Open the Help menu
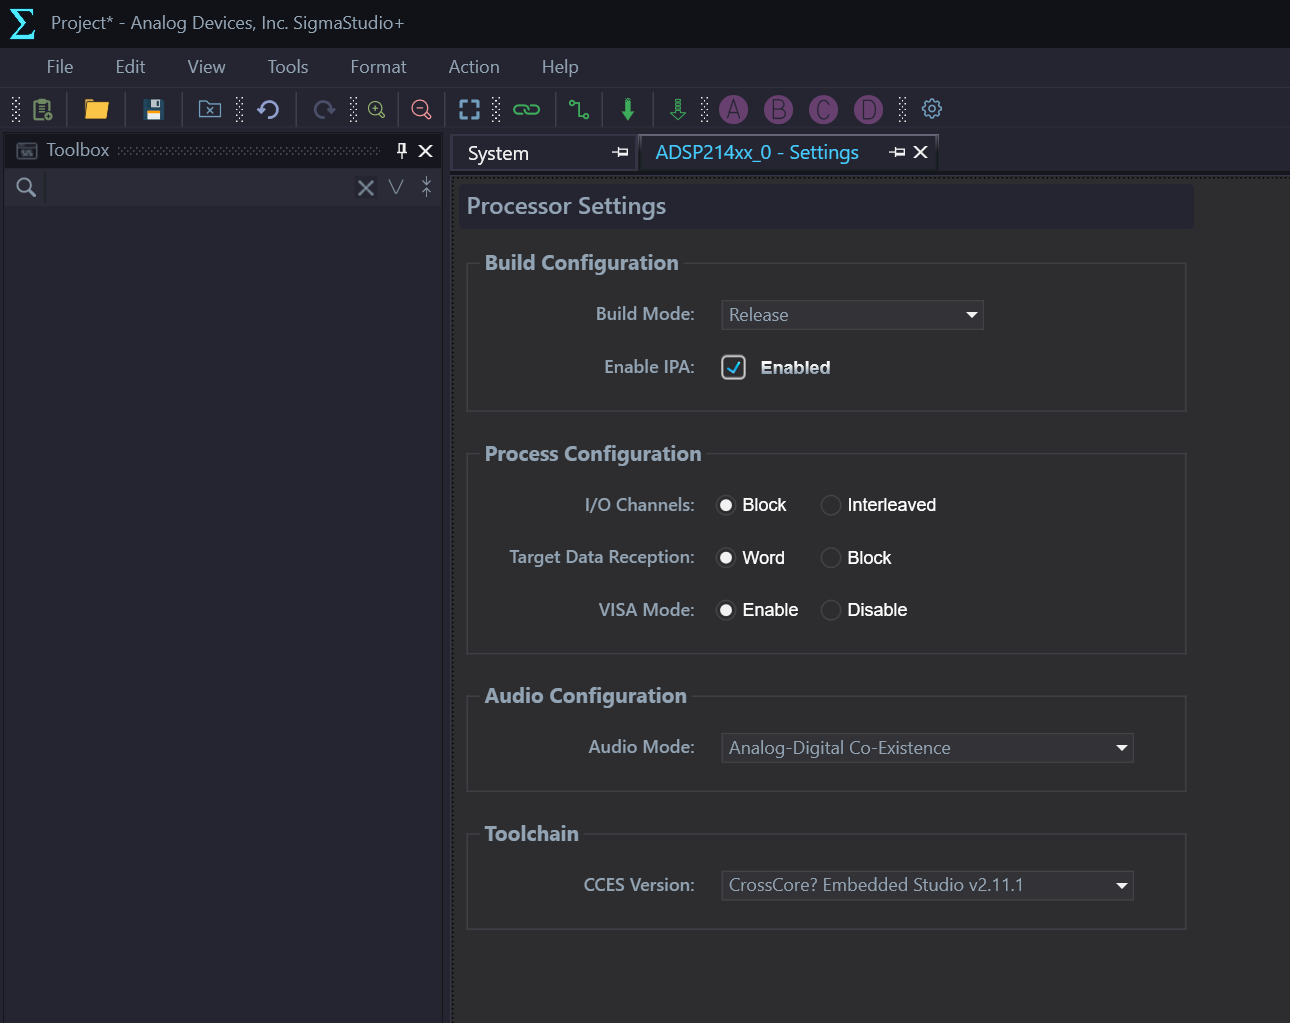This screenshot has width=1290, height=1023. click(x=560, y=67)
